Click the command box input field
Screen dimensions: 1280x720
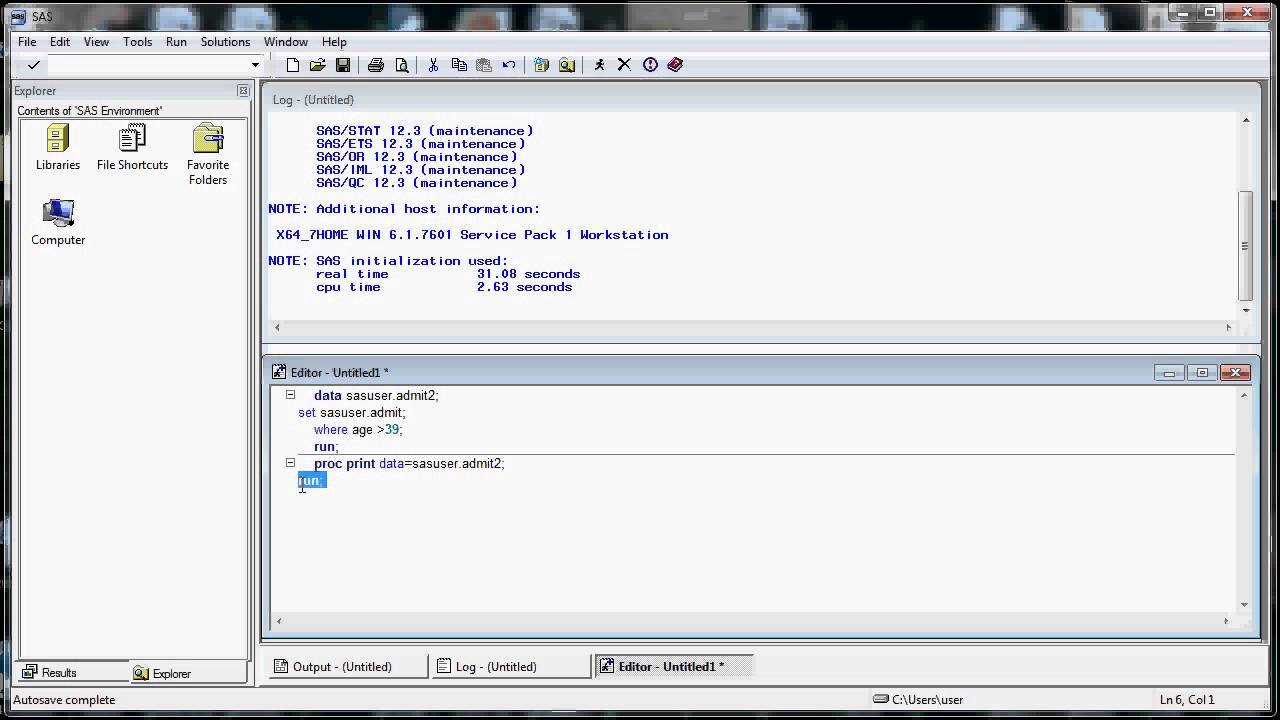pyautogui.click(x=147, y=65)
